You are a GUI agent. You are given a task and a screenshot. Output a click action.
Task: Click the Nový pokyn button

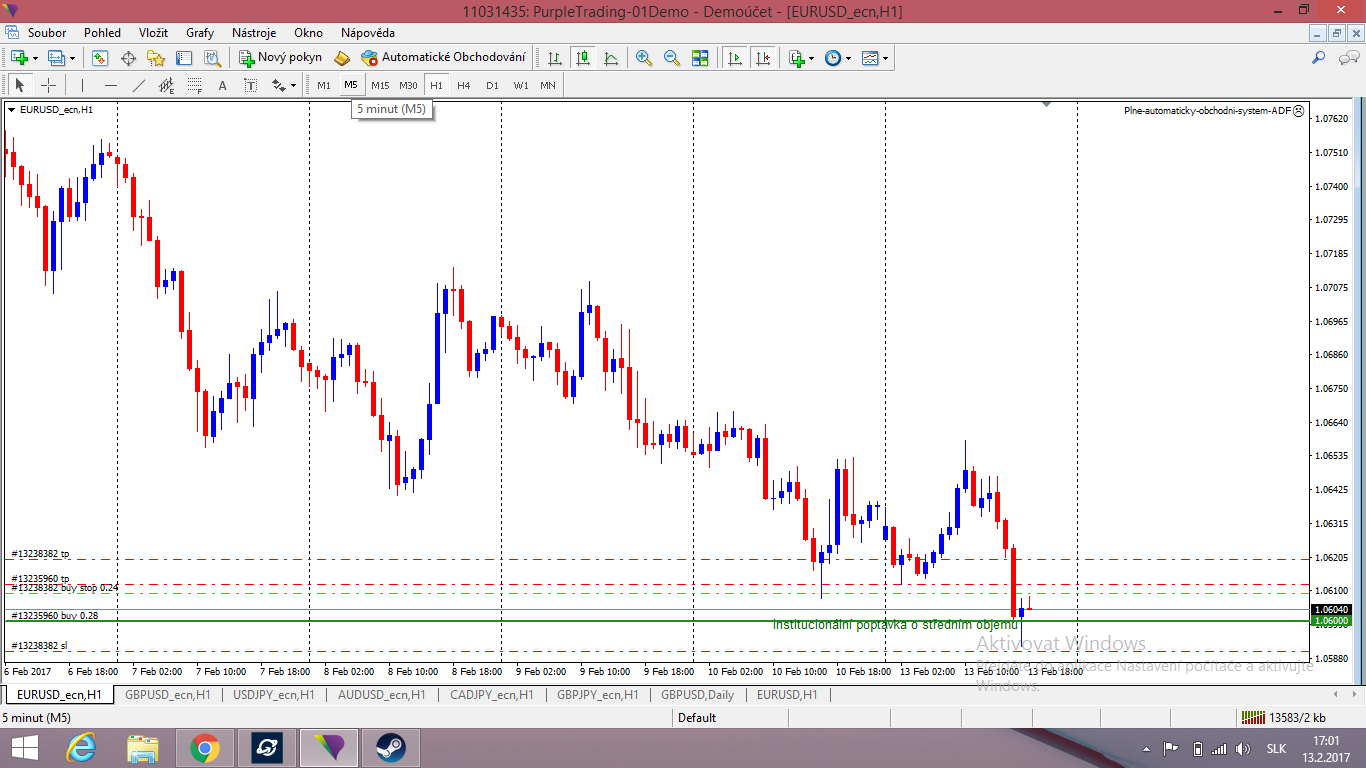[280, 57]
